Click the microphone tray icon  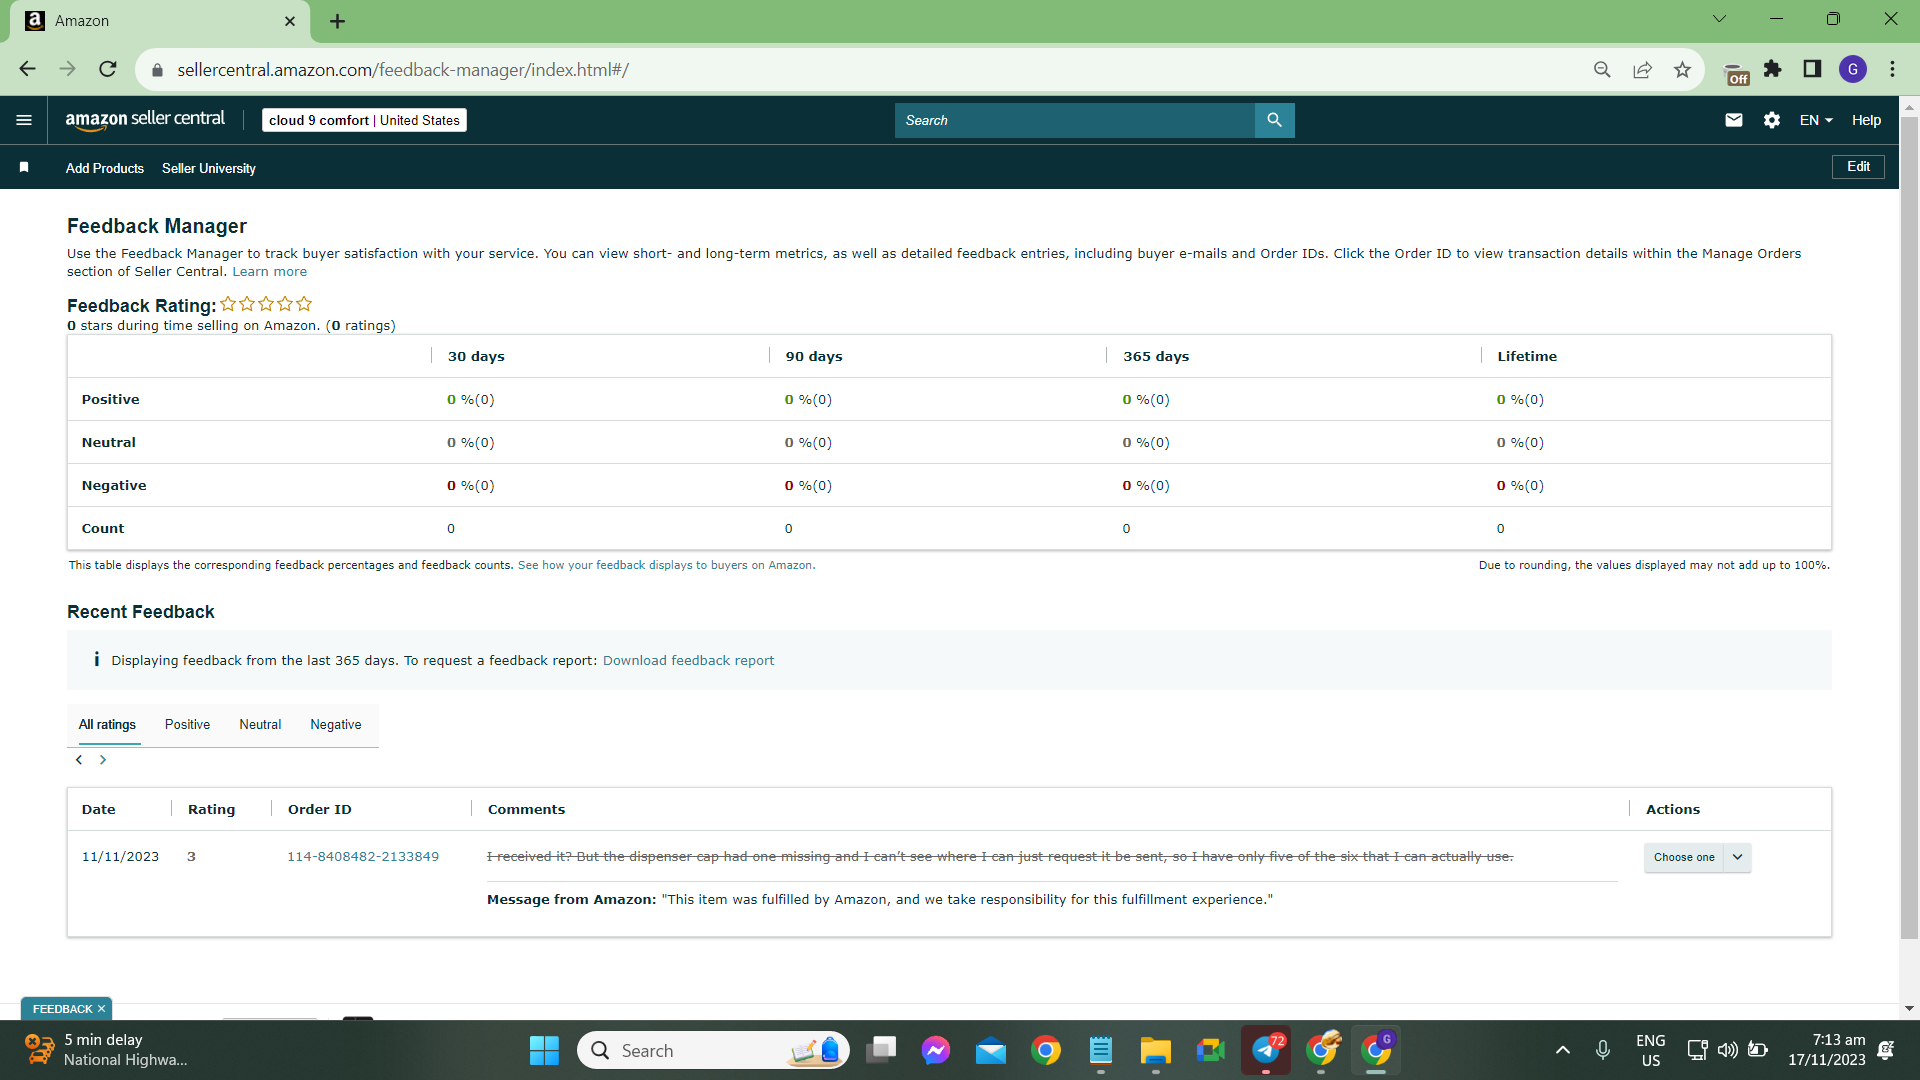(x=1603, y=1050)
